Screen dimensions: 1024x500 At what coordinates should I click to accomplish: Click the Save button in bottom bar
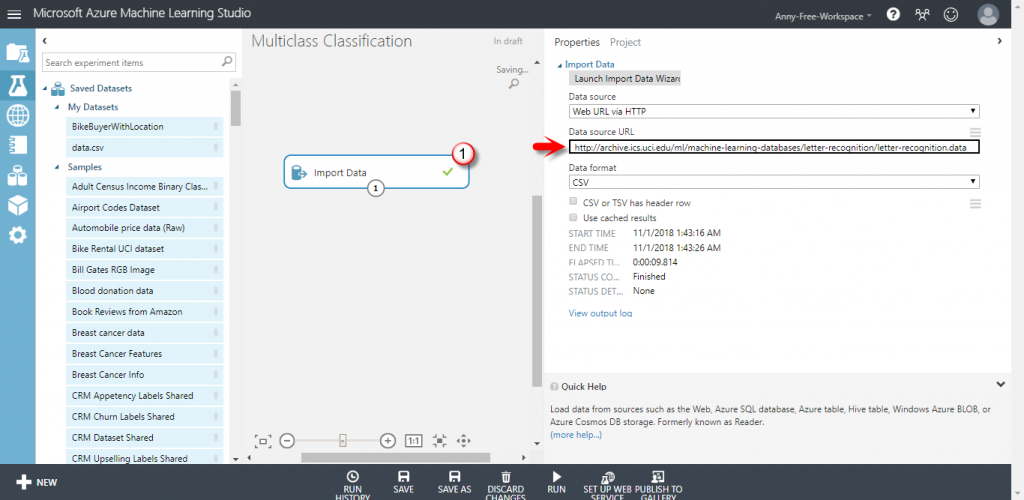(404, 483)
